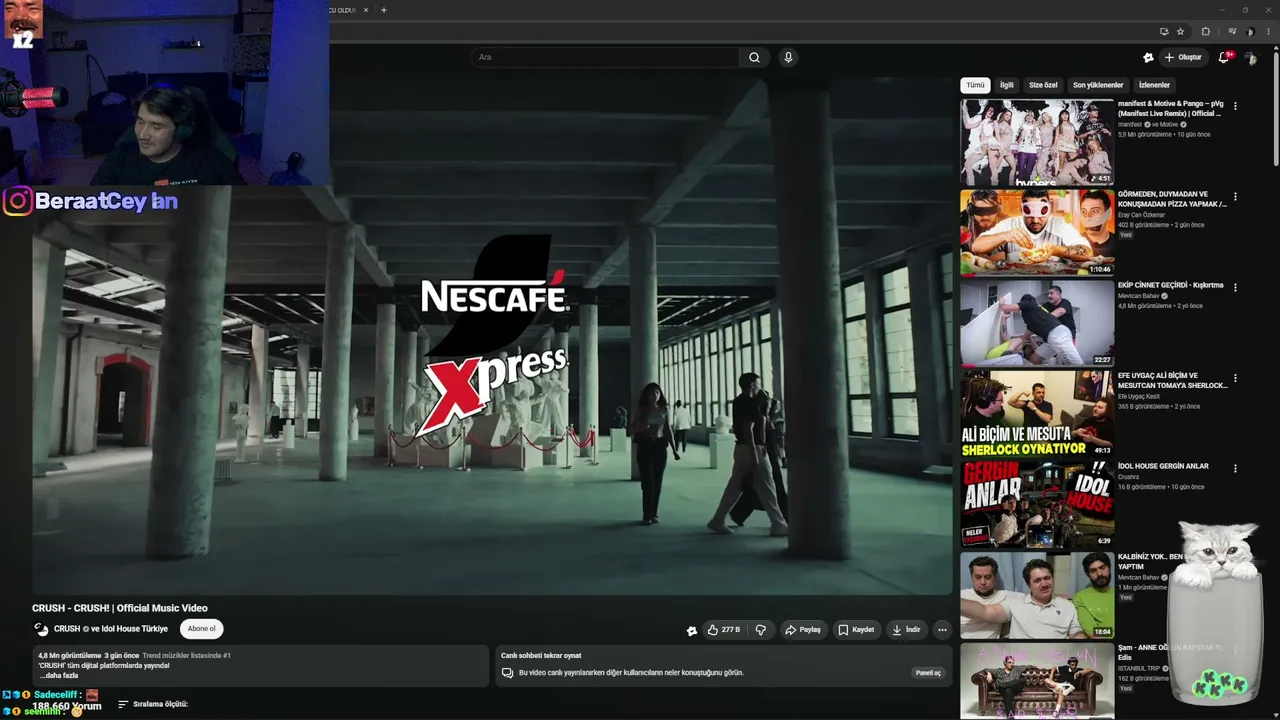The image size is (1280, 720).
Task: Open options for EFE UYGAÇ ALİ BİÇİM video
Action: pos(1235,378)
